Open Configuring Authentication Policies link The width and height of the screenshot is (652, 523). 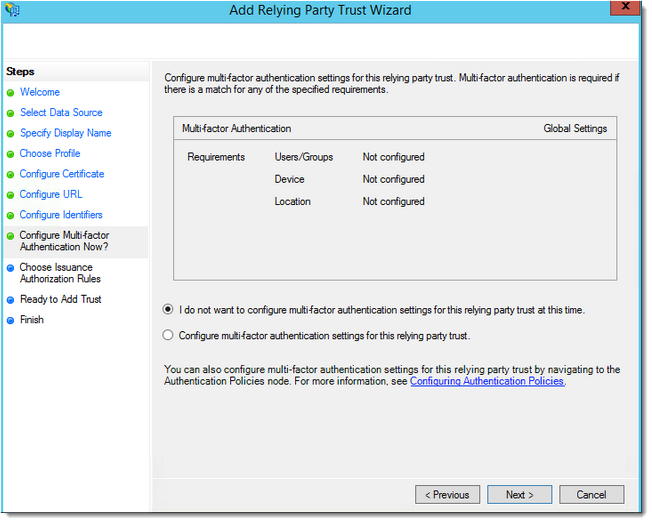pyautogui.click(x=487, y=382)
